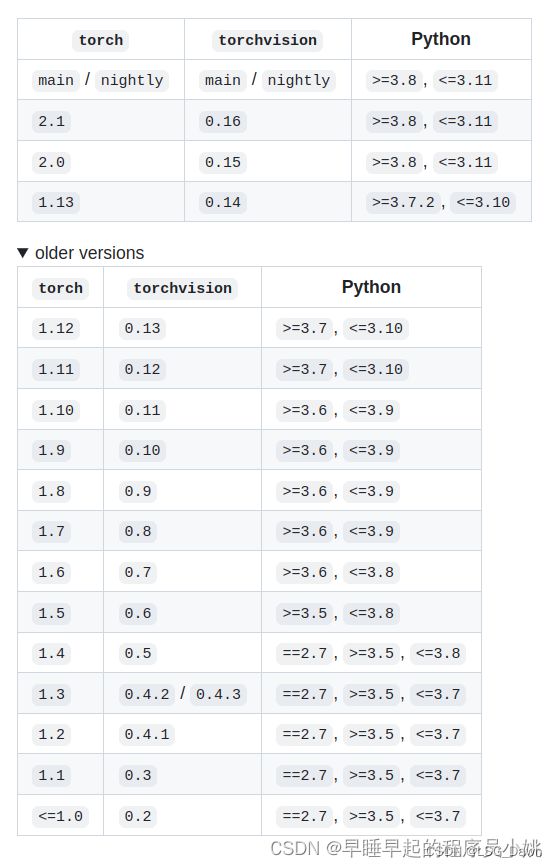Select the torchvision 0.4.2 code tag

[x=147, y=694]
